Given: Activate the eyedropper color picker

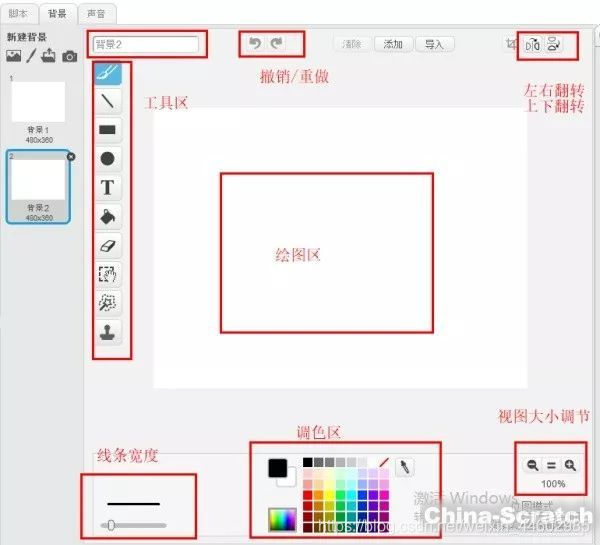Looking at the screenshot, I should click(404, 467).
